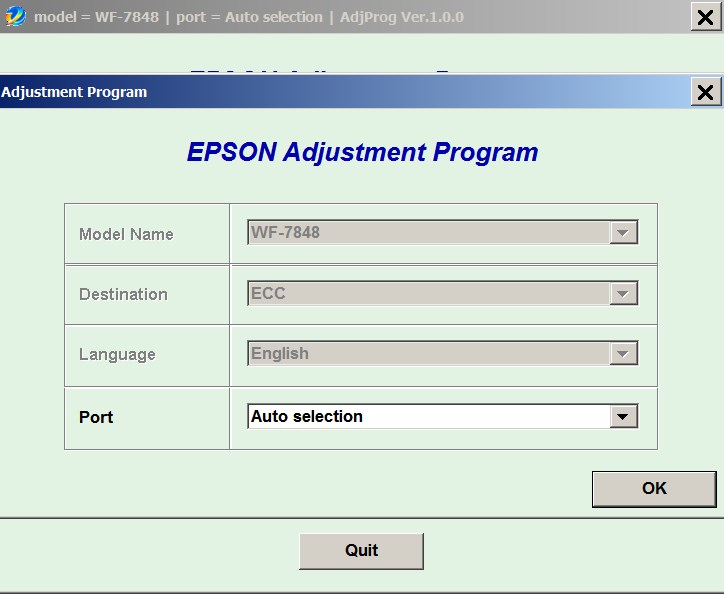The image size is (724, 594).
Task: Close the main AdjProg window
Action: coord(705,17)
